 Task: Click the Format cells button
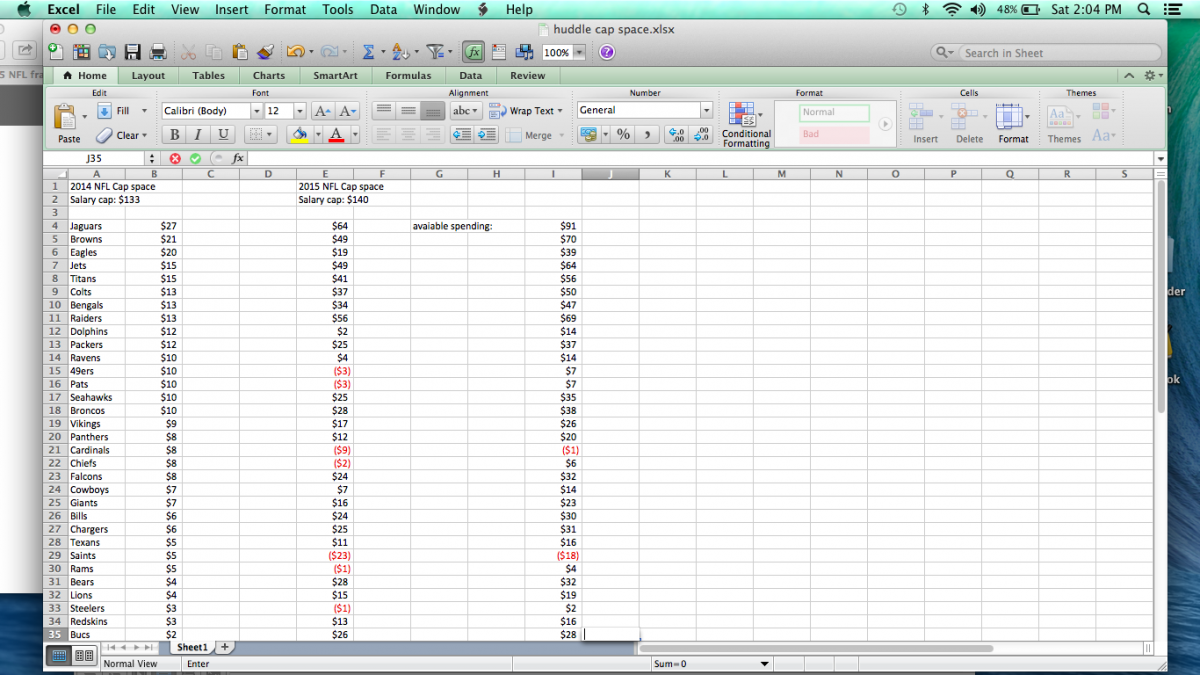(1012, 124)
